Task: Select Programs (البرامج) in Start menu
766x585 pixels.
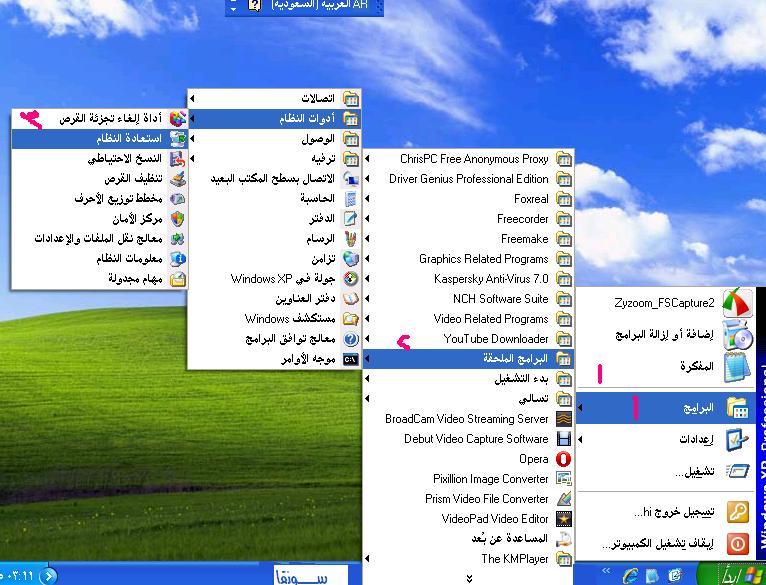Action: (666, 408)
